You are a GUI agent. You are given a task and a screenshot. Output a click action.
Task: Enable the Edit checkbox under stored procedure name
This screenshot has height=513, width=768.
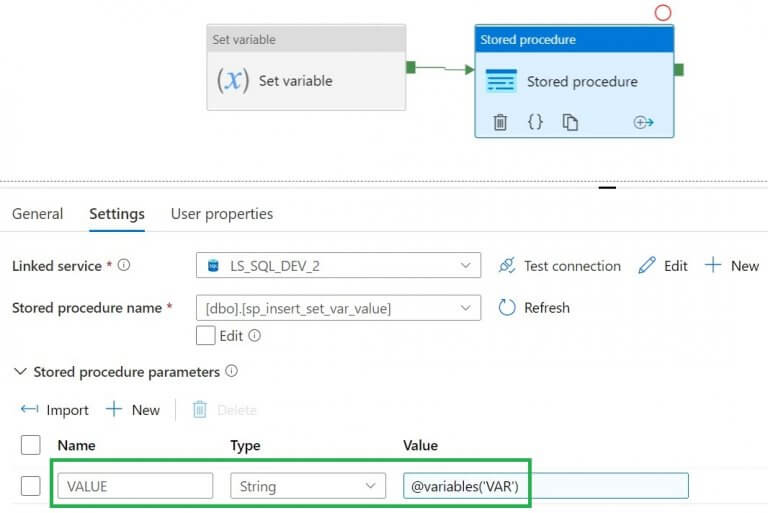pyautogui.click(x=206, y=336)
